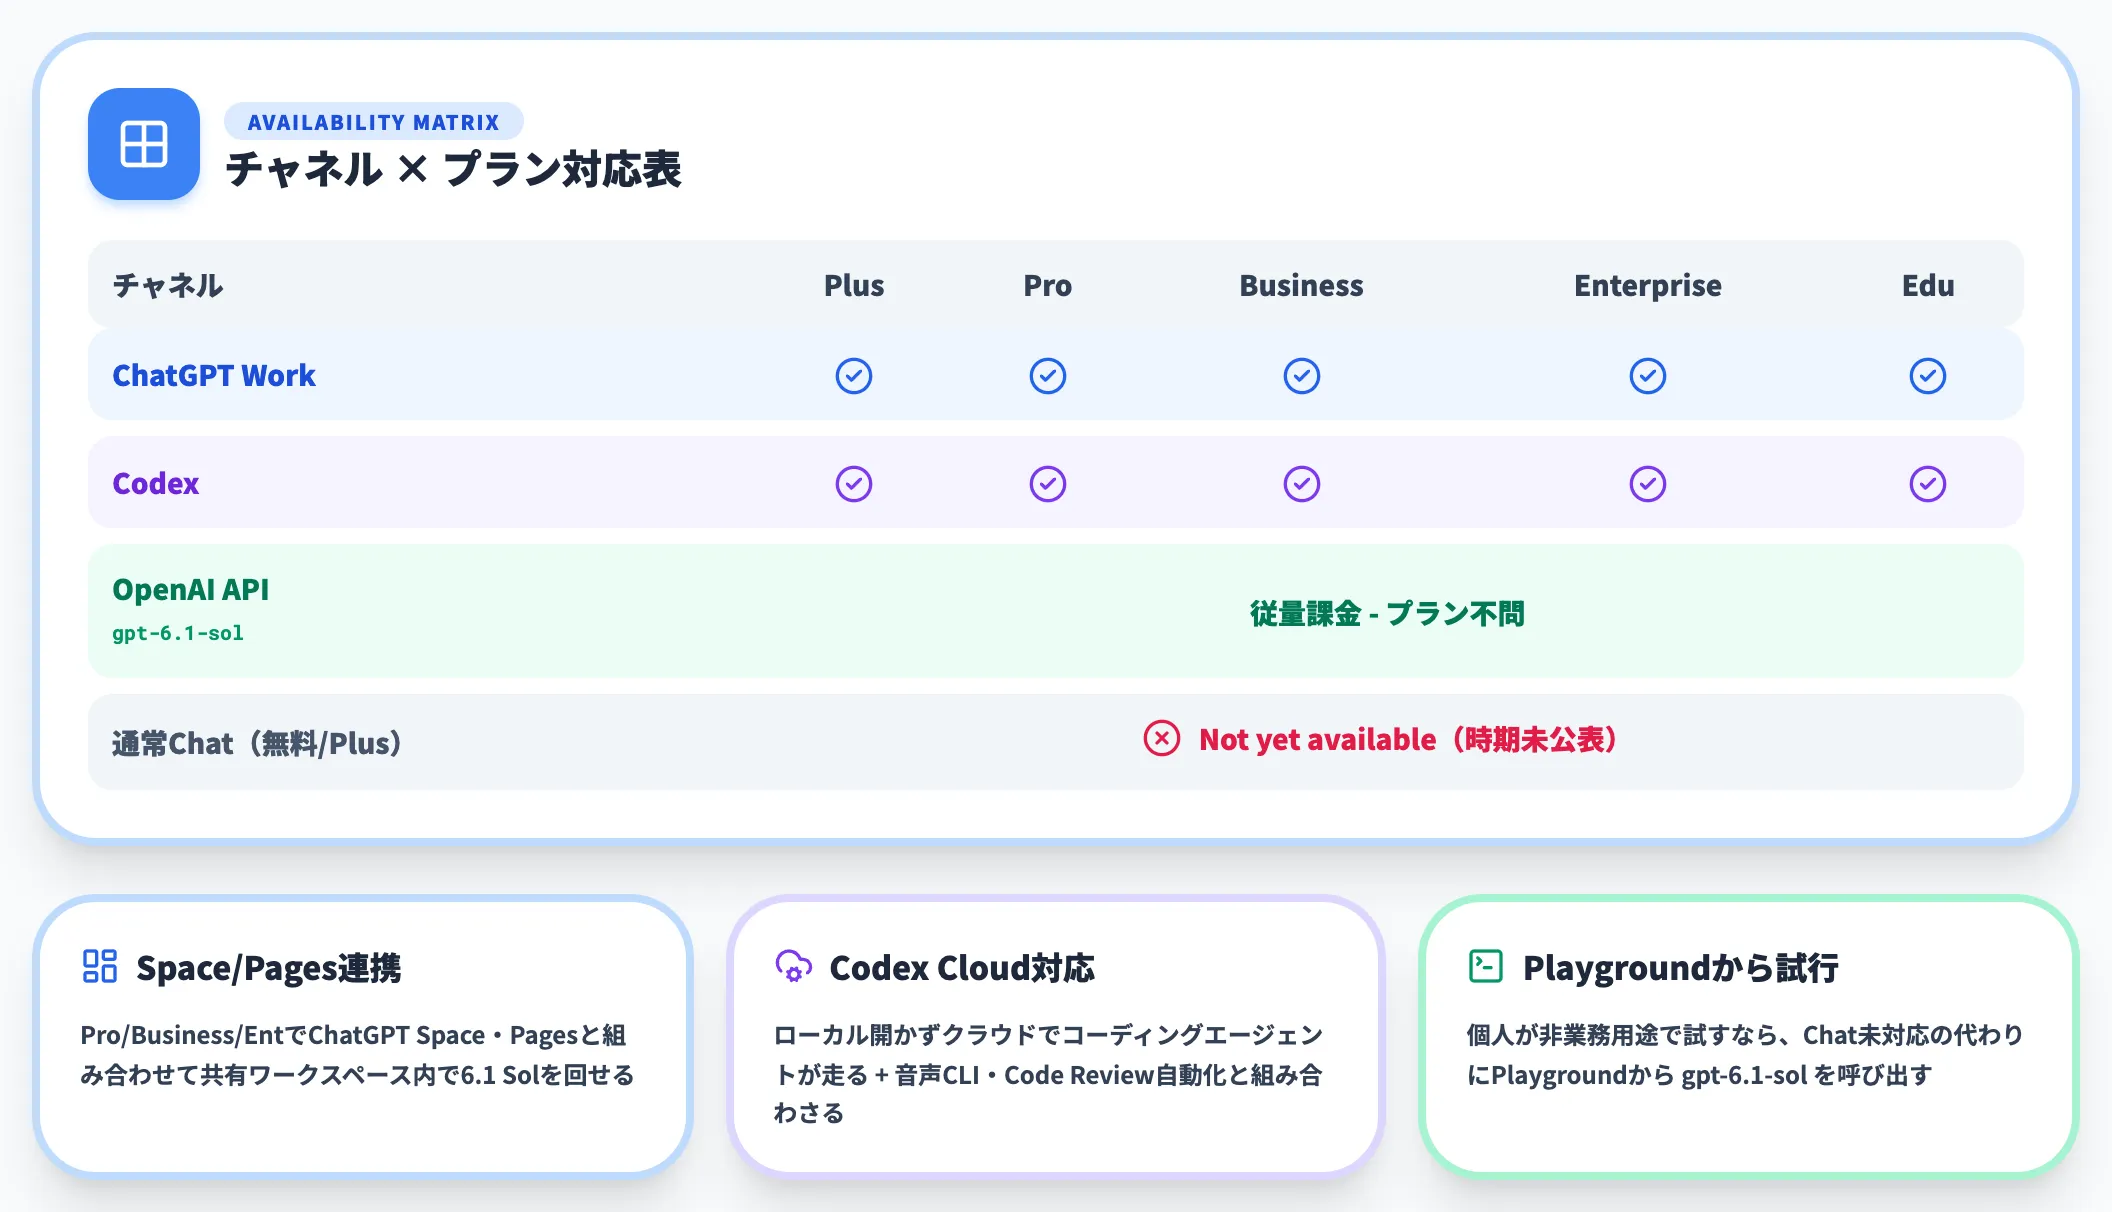Screen dimensions: 2112x1212
Task: Click the Playgroundから試行 card title
Action: coord(1681,968)
